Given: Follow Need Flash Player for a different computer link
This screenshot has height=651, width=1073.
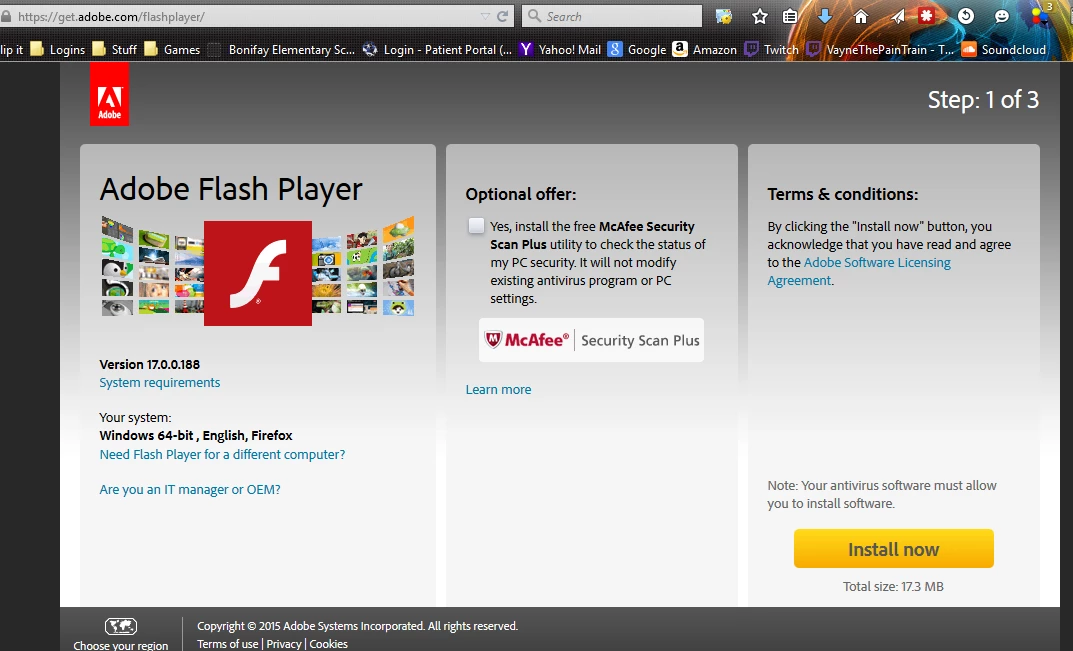Looking at the screenshot, I should [x=222, y=455].
